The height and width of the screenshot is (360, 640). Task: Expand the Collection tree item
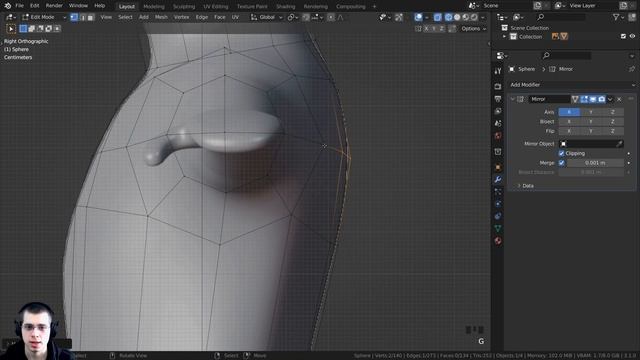pyautogui.click(x=504, y=37)
